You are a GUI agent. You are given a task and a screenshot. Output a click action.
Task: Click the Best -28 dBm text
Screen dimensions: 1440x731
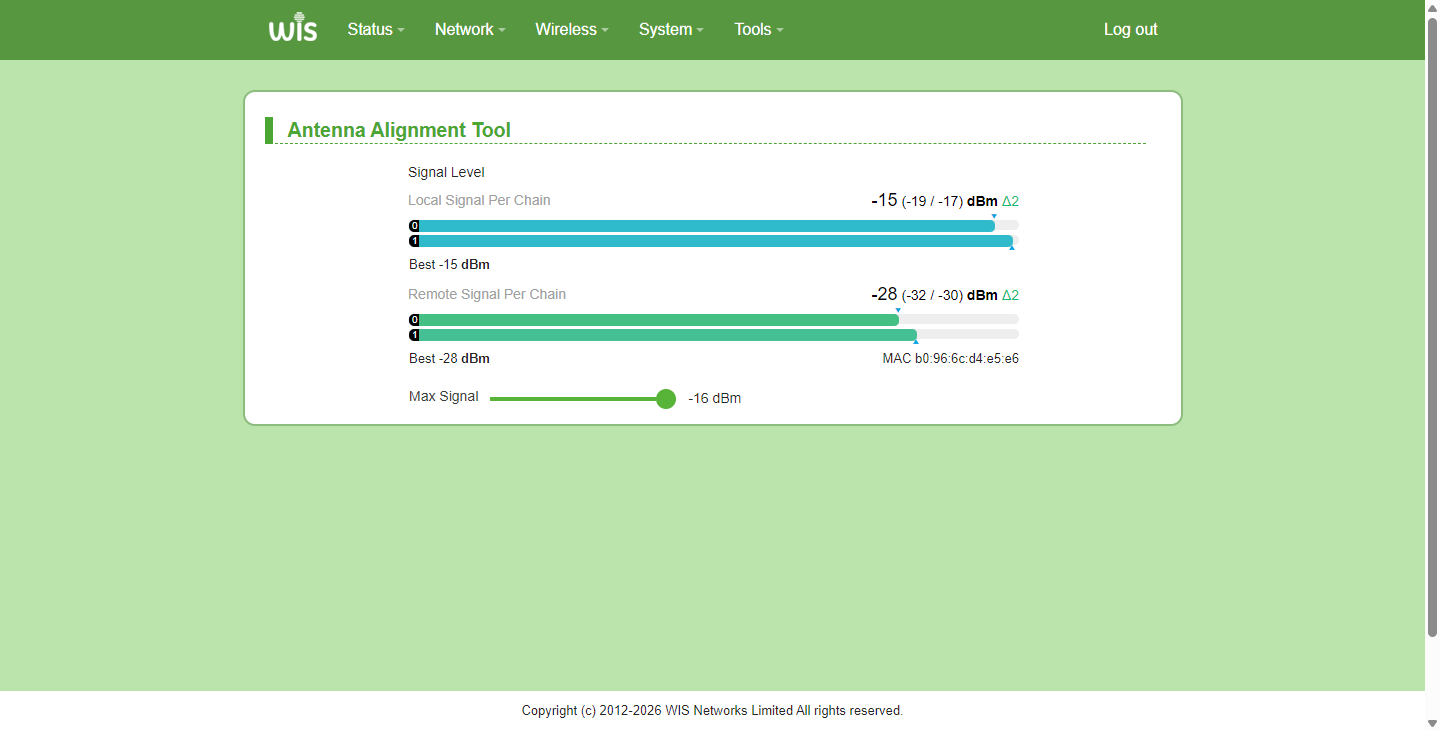[449, 359]
